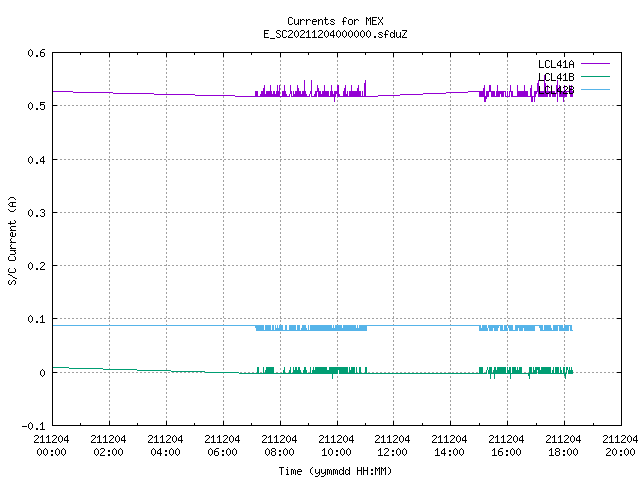Click the LCL41B legend label
Viewport: 640px width, 480px height.
(x=556, y=77)
